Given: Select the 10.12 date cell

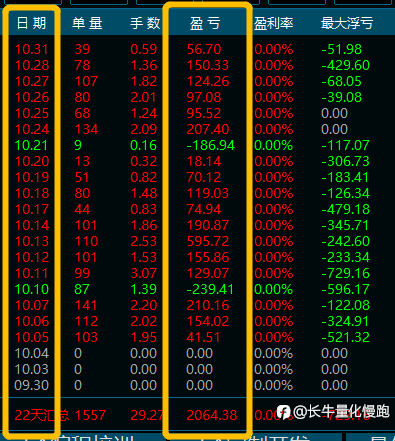Looking at the screenshot, I should pyautogui.click(x=32, y=257).
